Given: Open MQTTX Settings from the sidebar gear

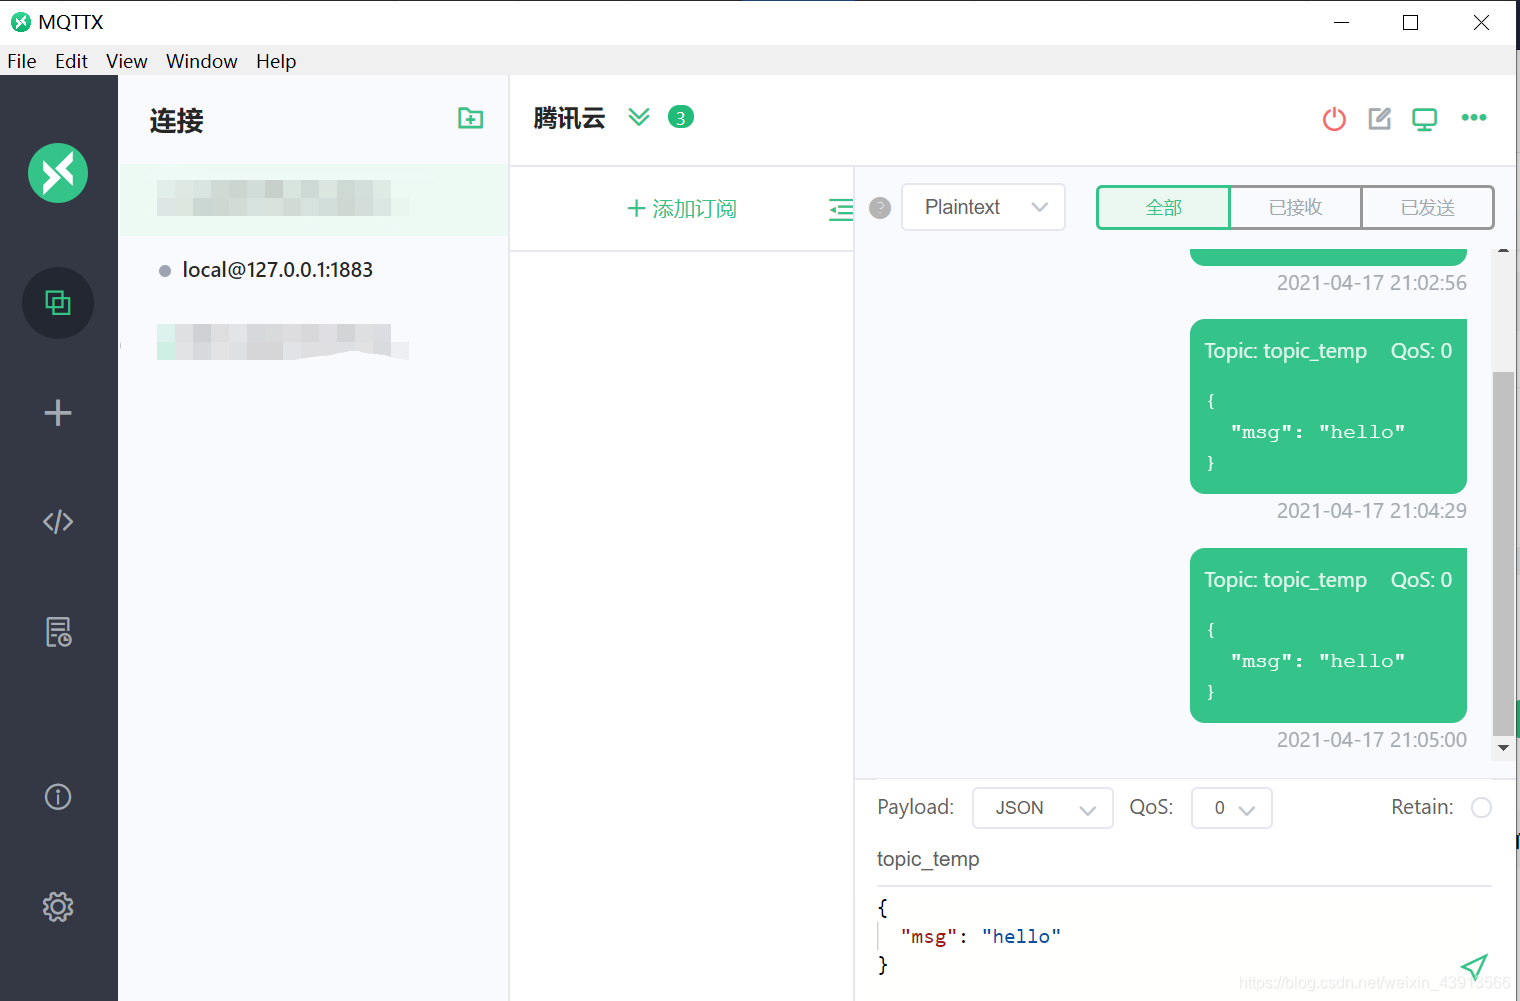Looking at the screenshot, I should click(58, 906).
